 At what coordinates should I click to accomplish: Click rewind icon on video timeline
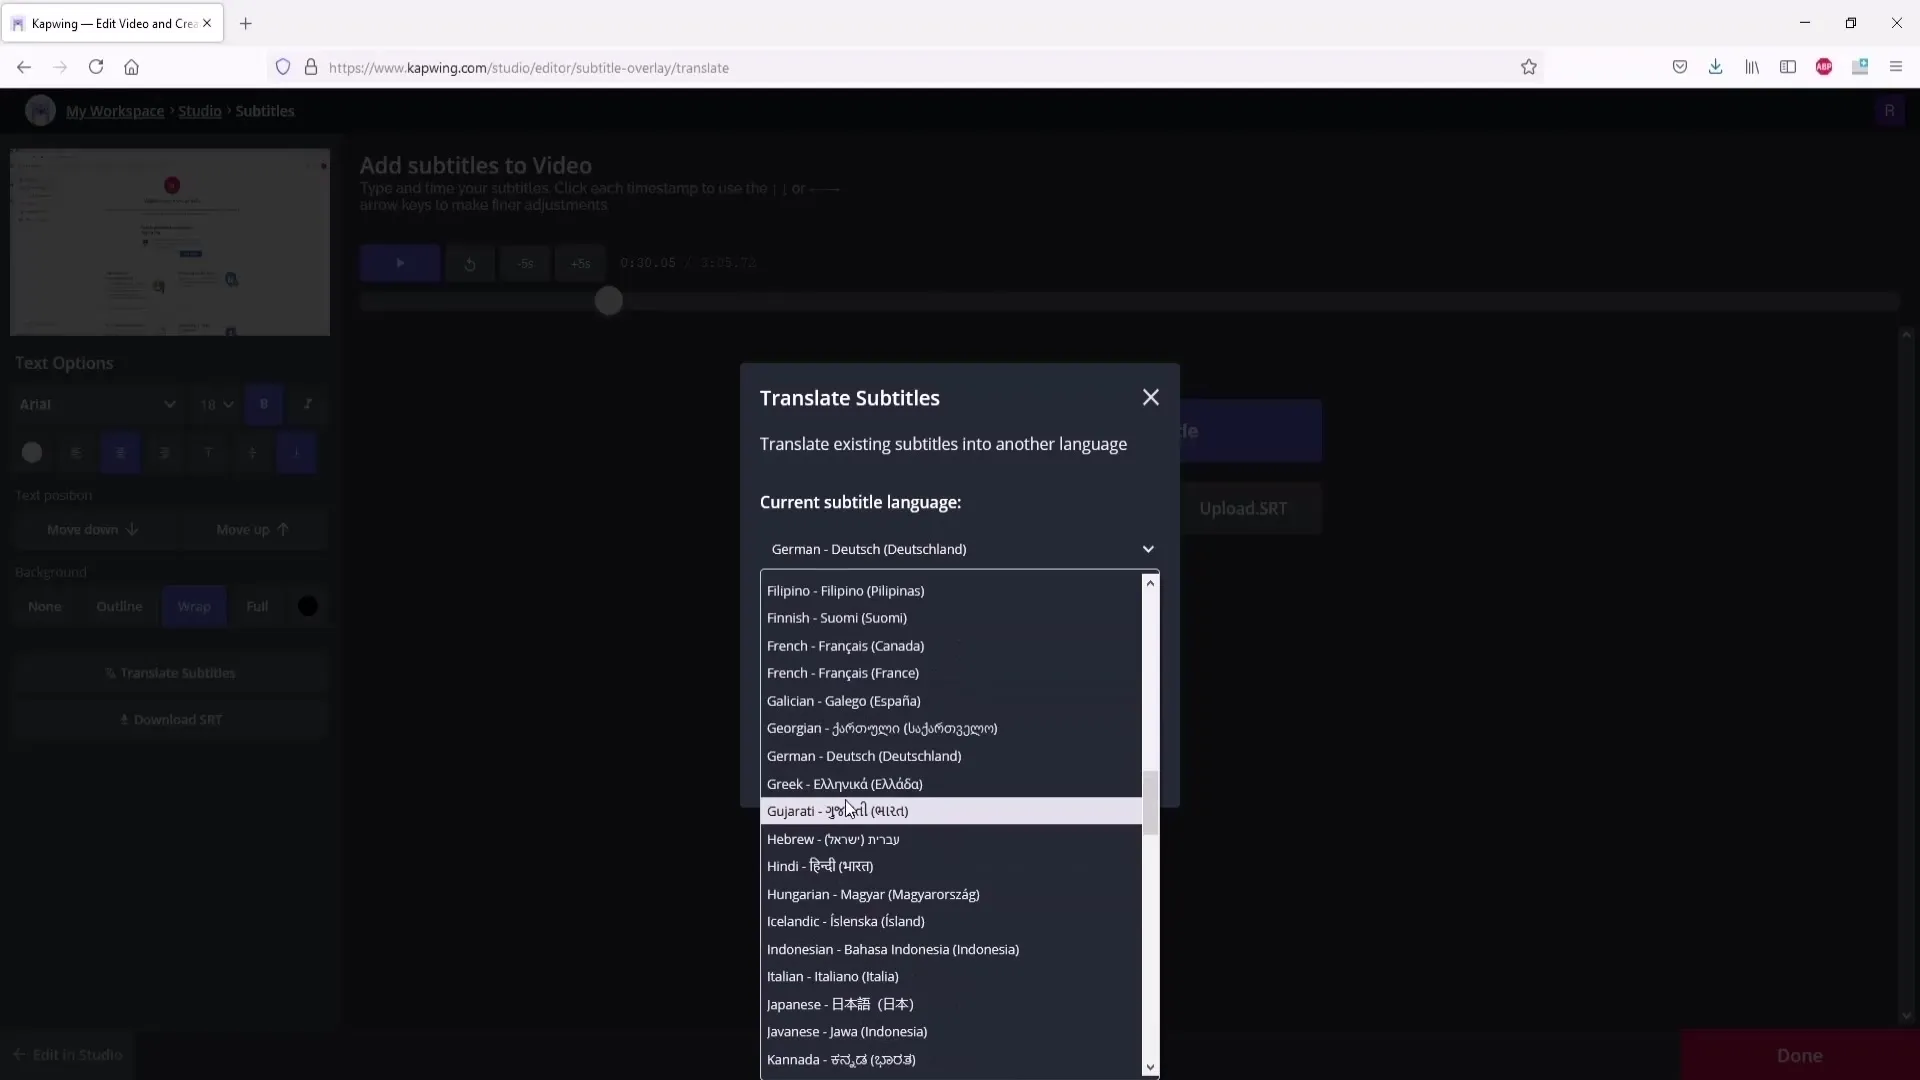[x=469, y=262]
